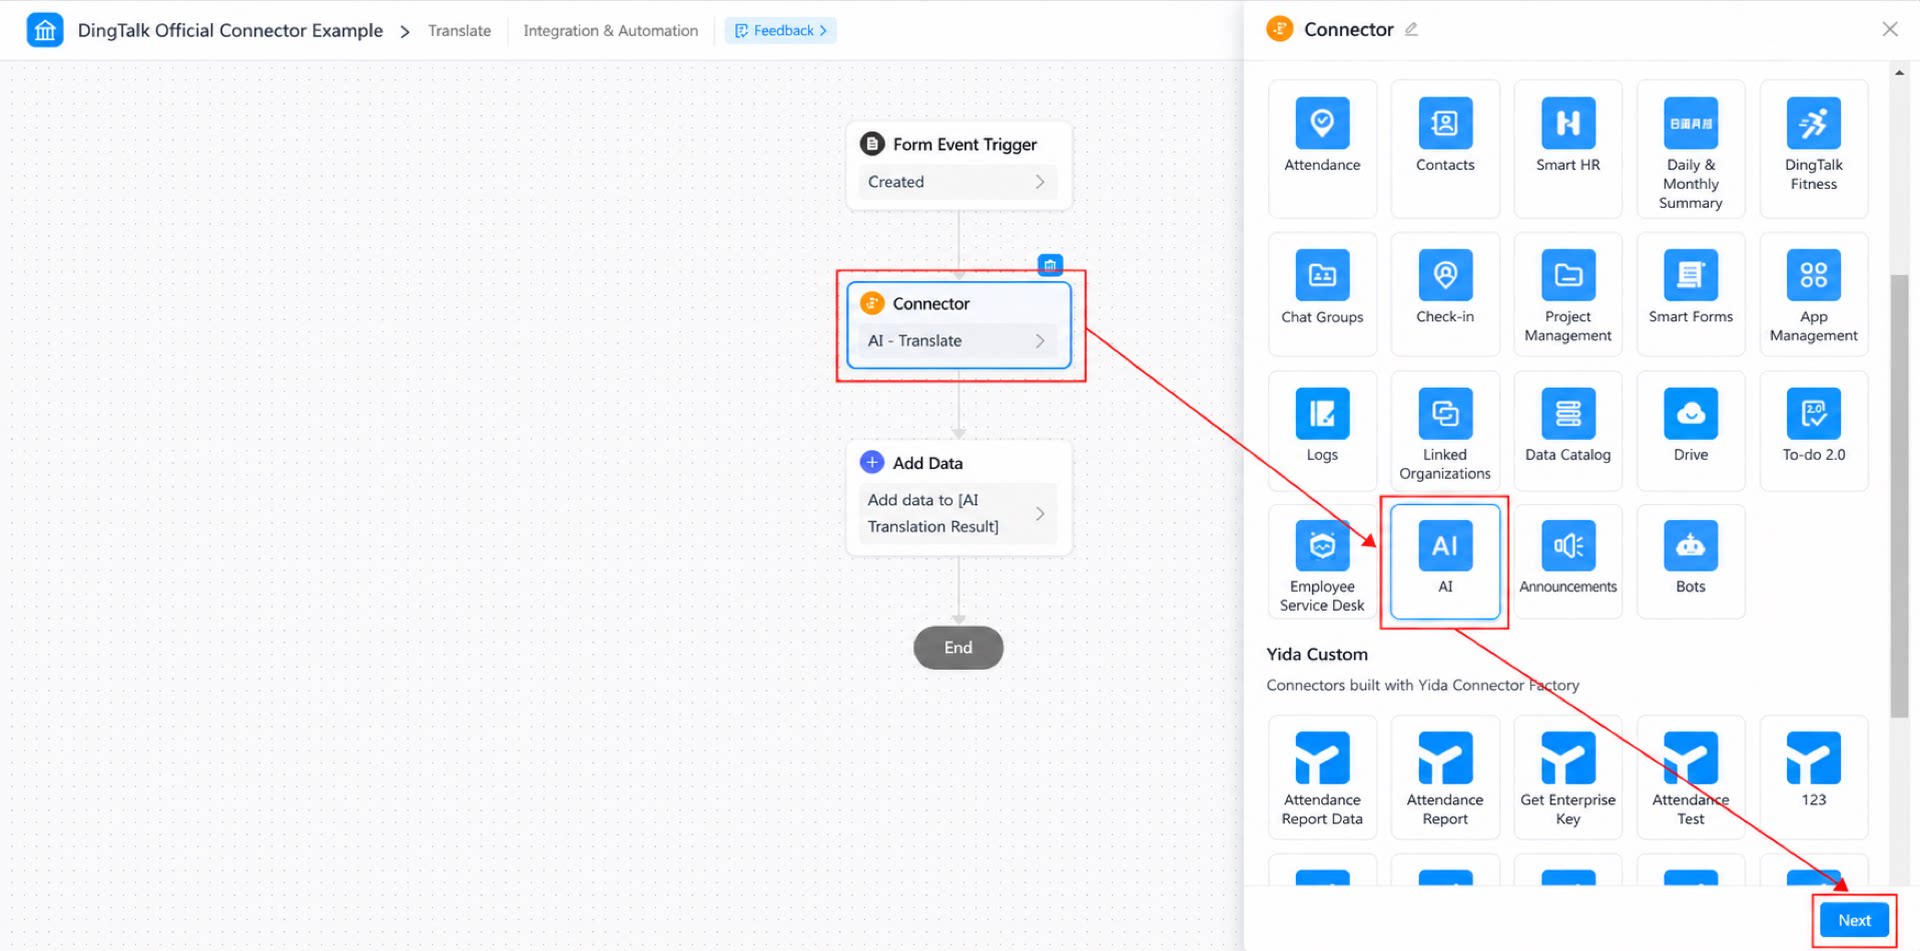Choose the Announcements connector

point(1568,562)
